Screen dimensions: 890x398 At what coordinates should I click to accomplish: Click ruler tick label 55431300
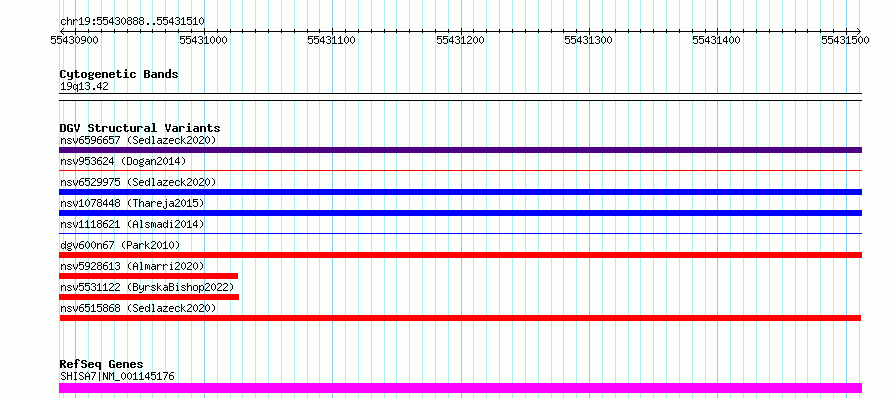[589, 40]
